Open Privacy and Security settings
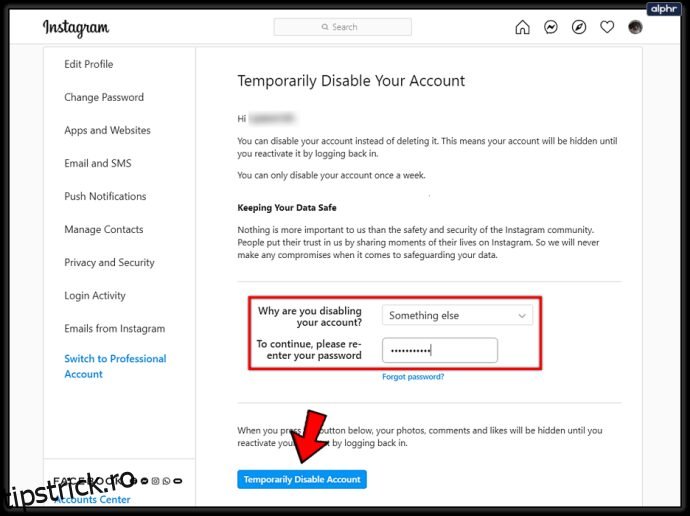Image resolution: width=690 pixels, height=516 pixels. click(x=109, y=263)
